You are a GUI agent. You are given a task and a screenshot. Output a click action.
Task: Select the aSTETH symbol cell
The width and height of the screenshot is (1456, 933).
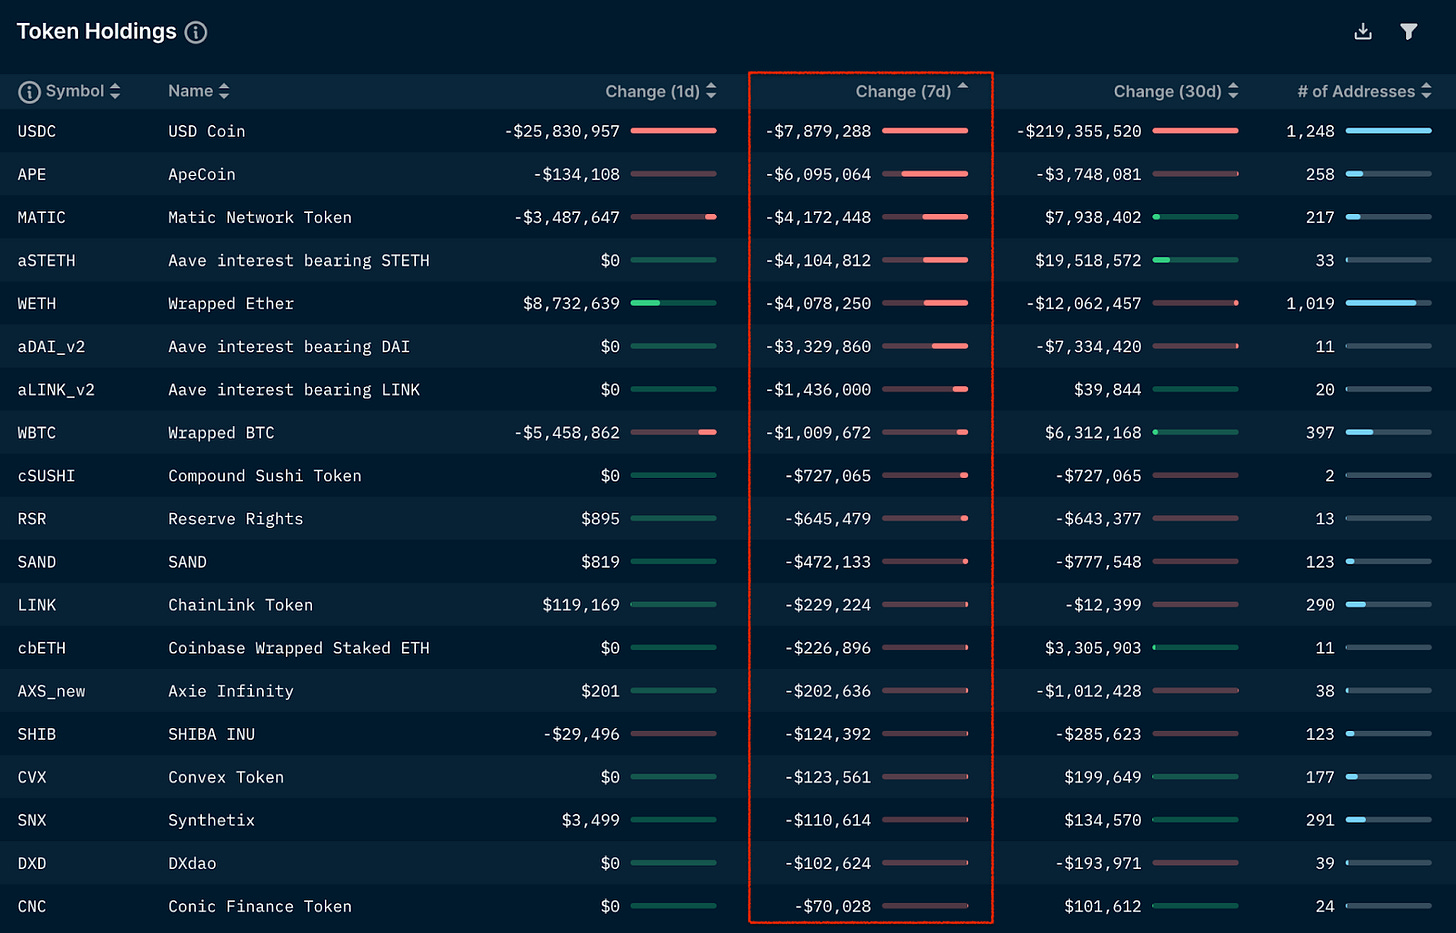click(x=46, y=260)
